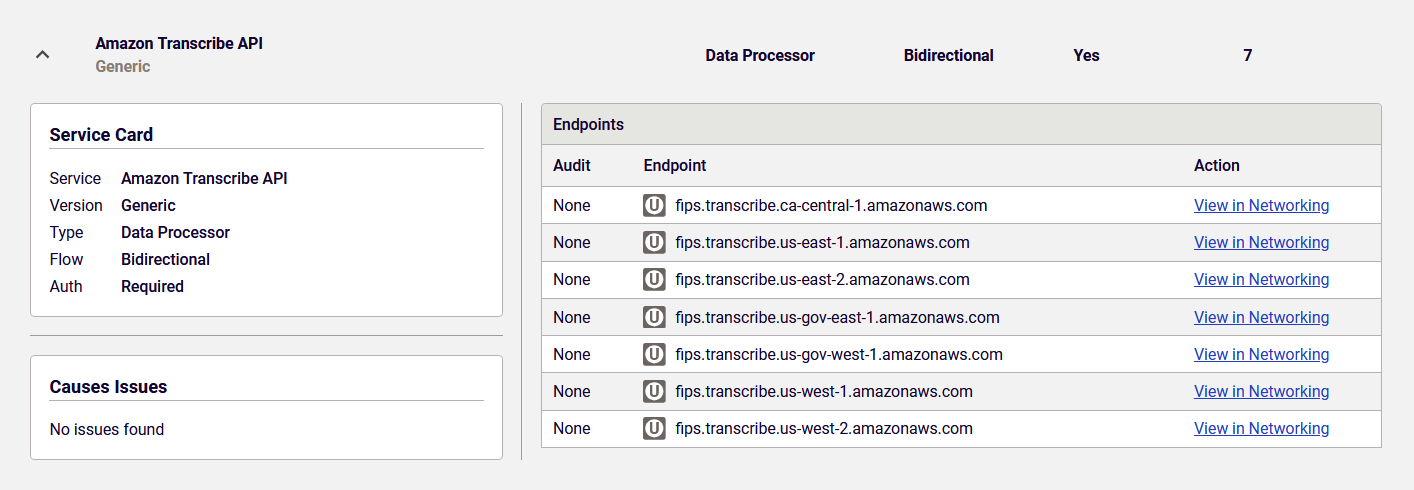Screen dimensions: 1414x490
Task: Click the U icon for us-west-1 endpoint
Action: pyautogui.click(x=654, y=392)
